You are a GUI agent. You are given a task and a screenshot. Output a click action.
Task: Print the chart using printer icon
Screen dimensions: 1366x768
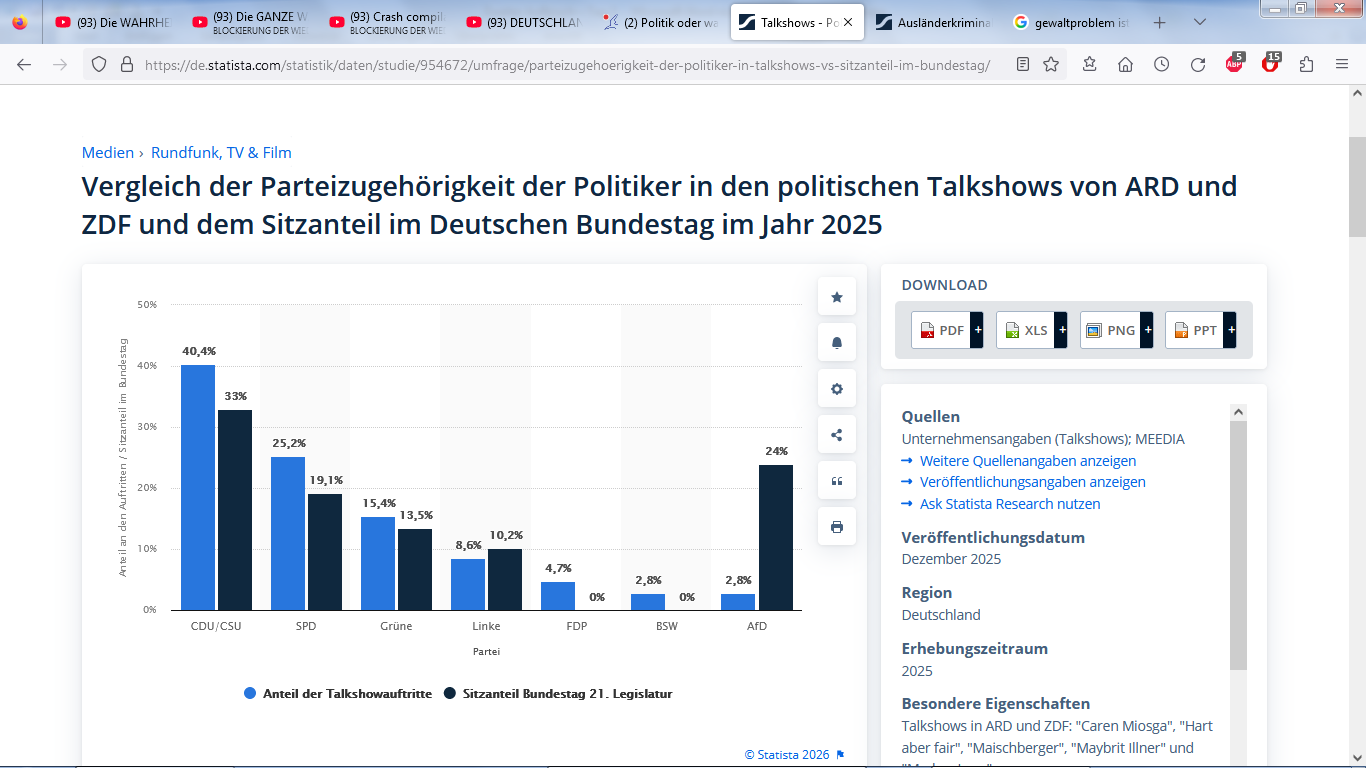point(837,527)
